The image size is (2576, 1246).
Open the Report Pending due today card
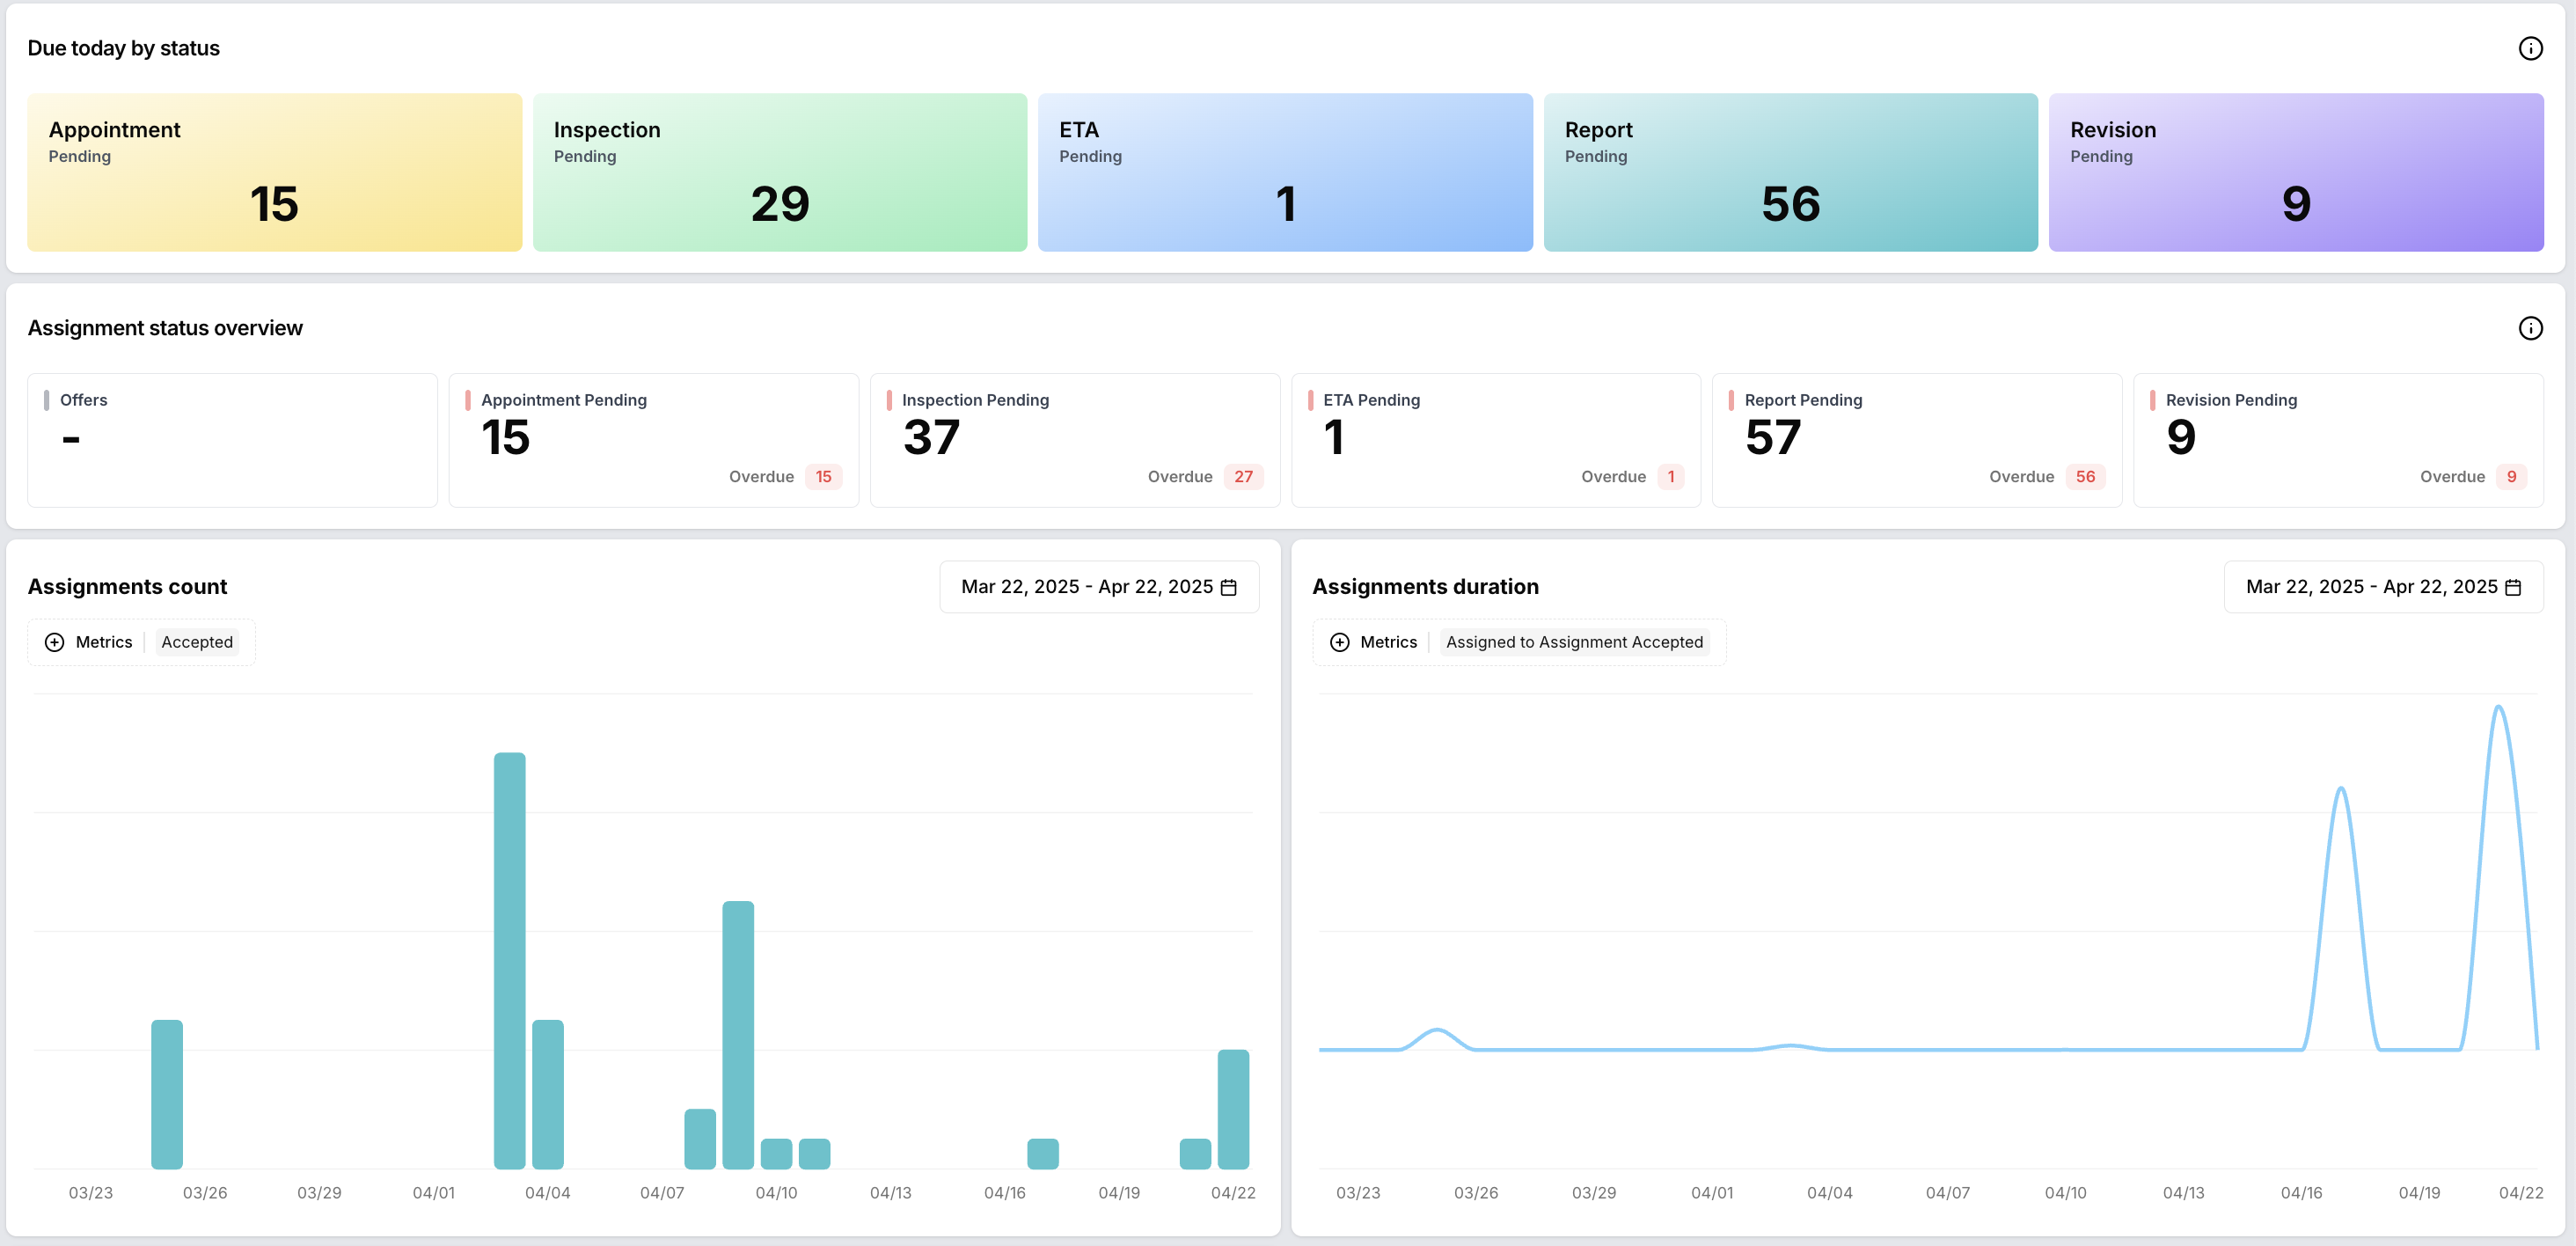(1790, 172)
